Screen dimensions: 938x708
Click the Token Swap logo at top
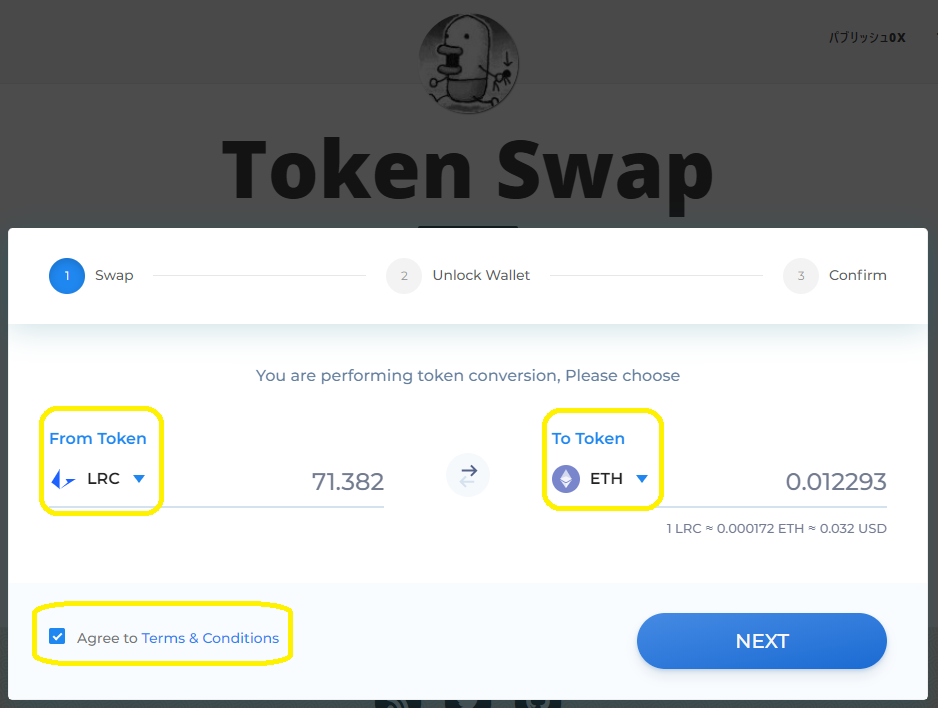pyautogui.click(x=468, y=62)
